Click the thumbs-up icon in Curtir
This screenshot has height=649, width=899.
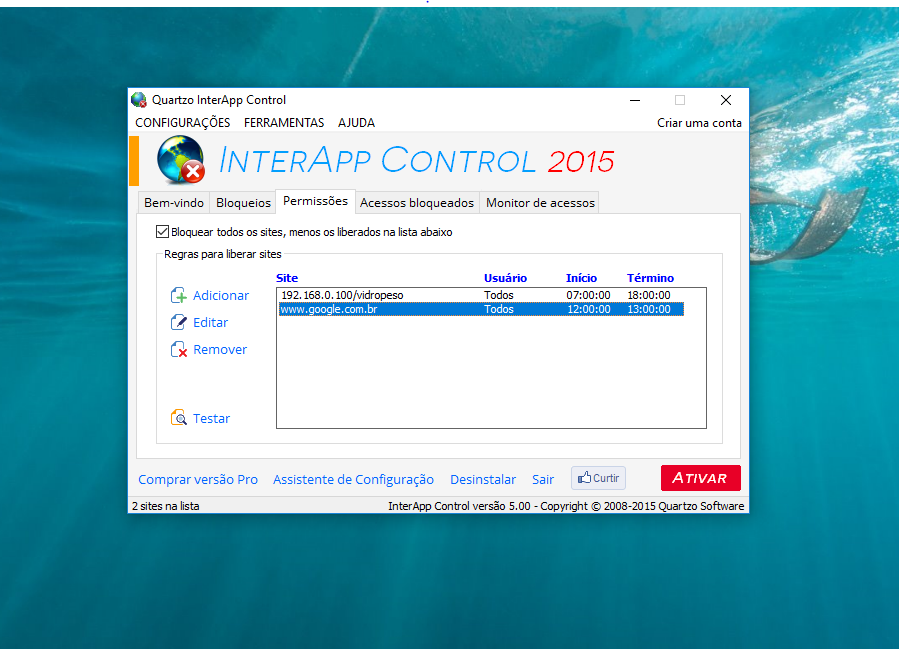tap(584, 478)
